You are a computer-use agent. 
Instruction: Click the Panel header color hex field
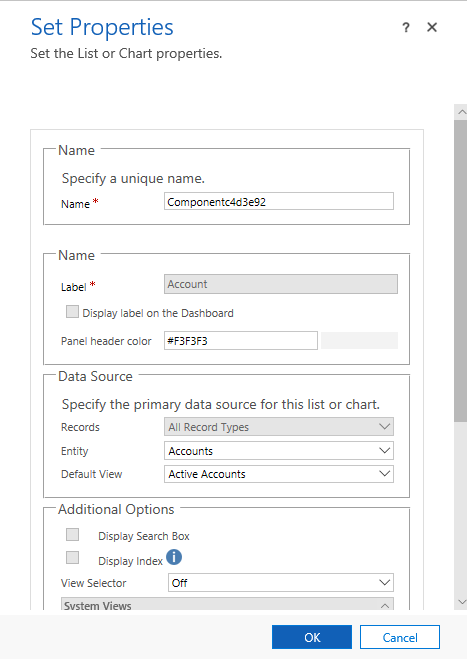pyautogui.click(x=241, y=340)
